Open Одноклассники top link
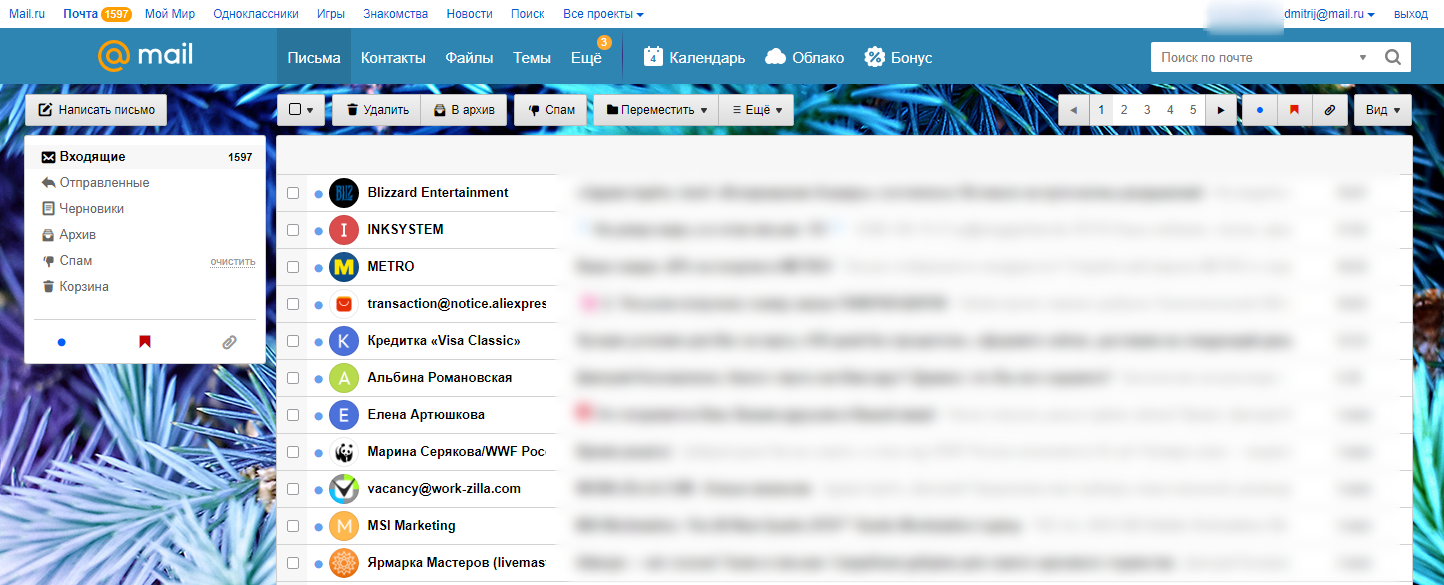 (255, 14)
